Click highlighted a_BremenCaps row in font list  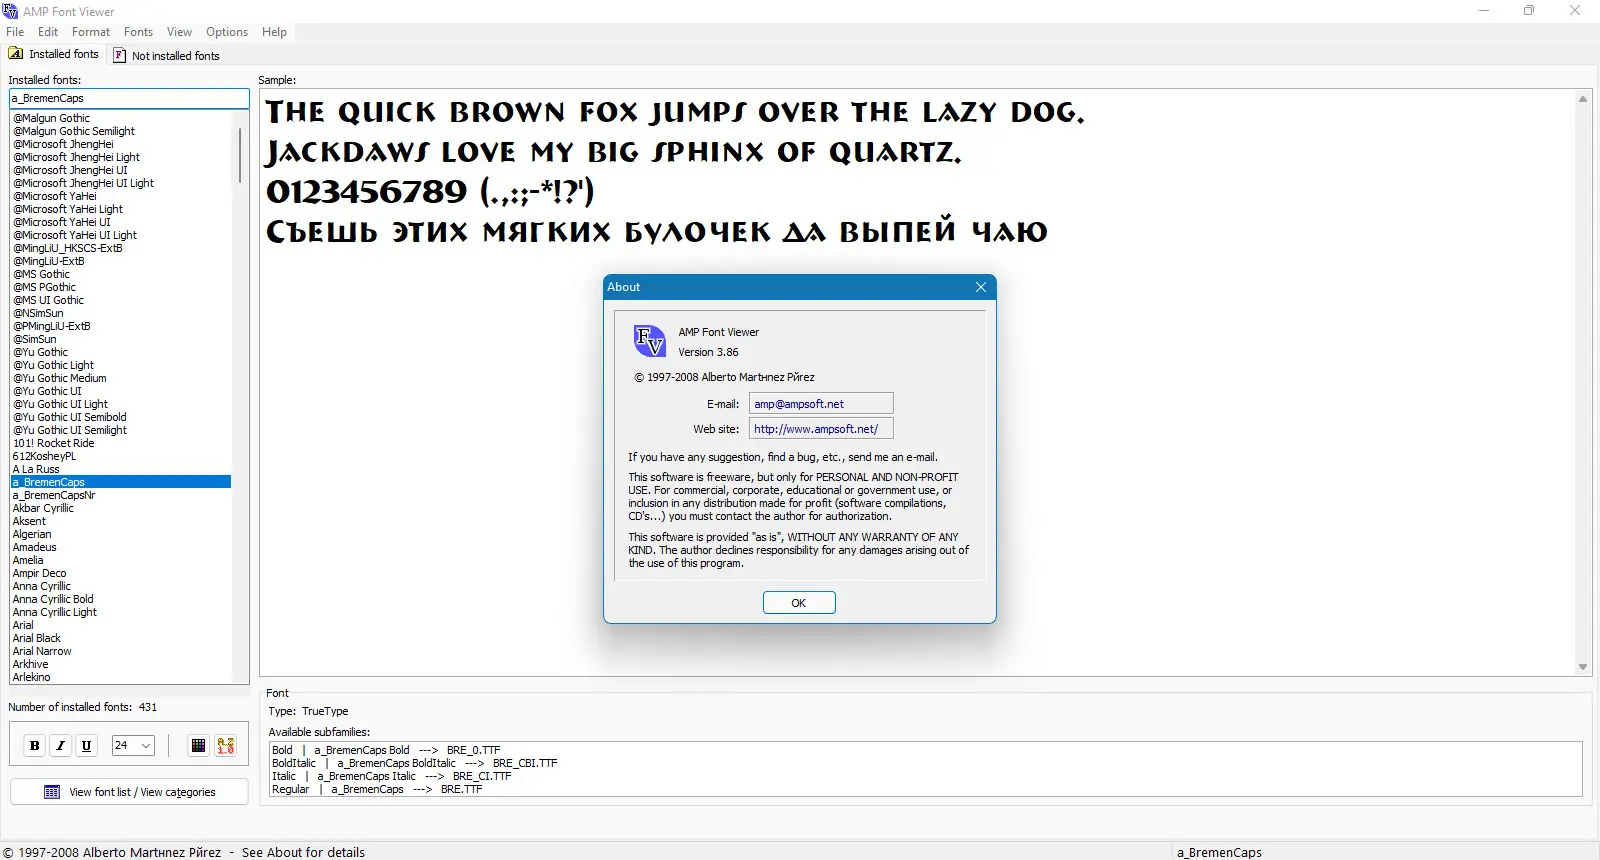click(121, 482)
